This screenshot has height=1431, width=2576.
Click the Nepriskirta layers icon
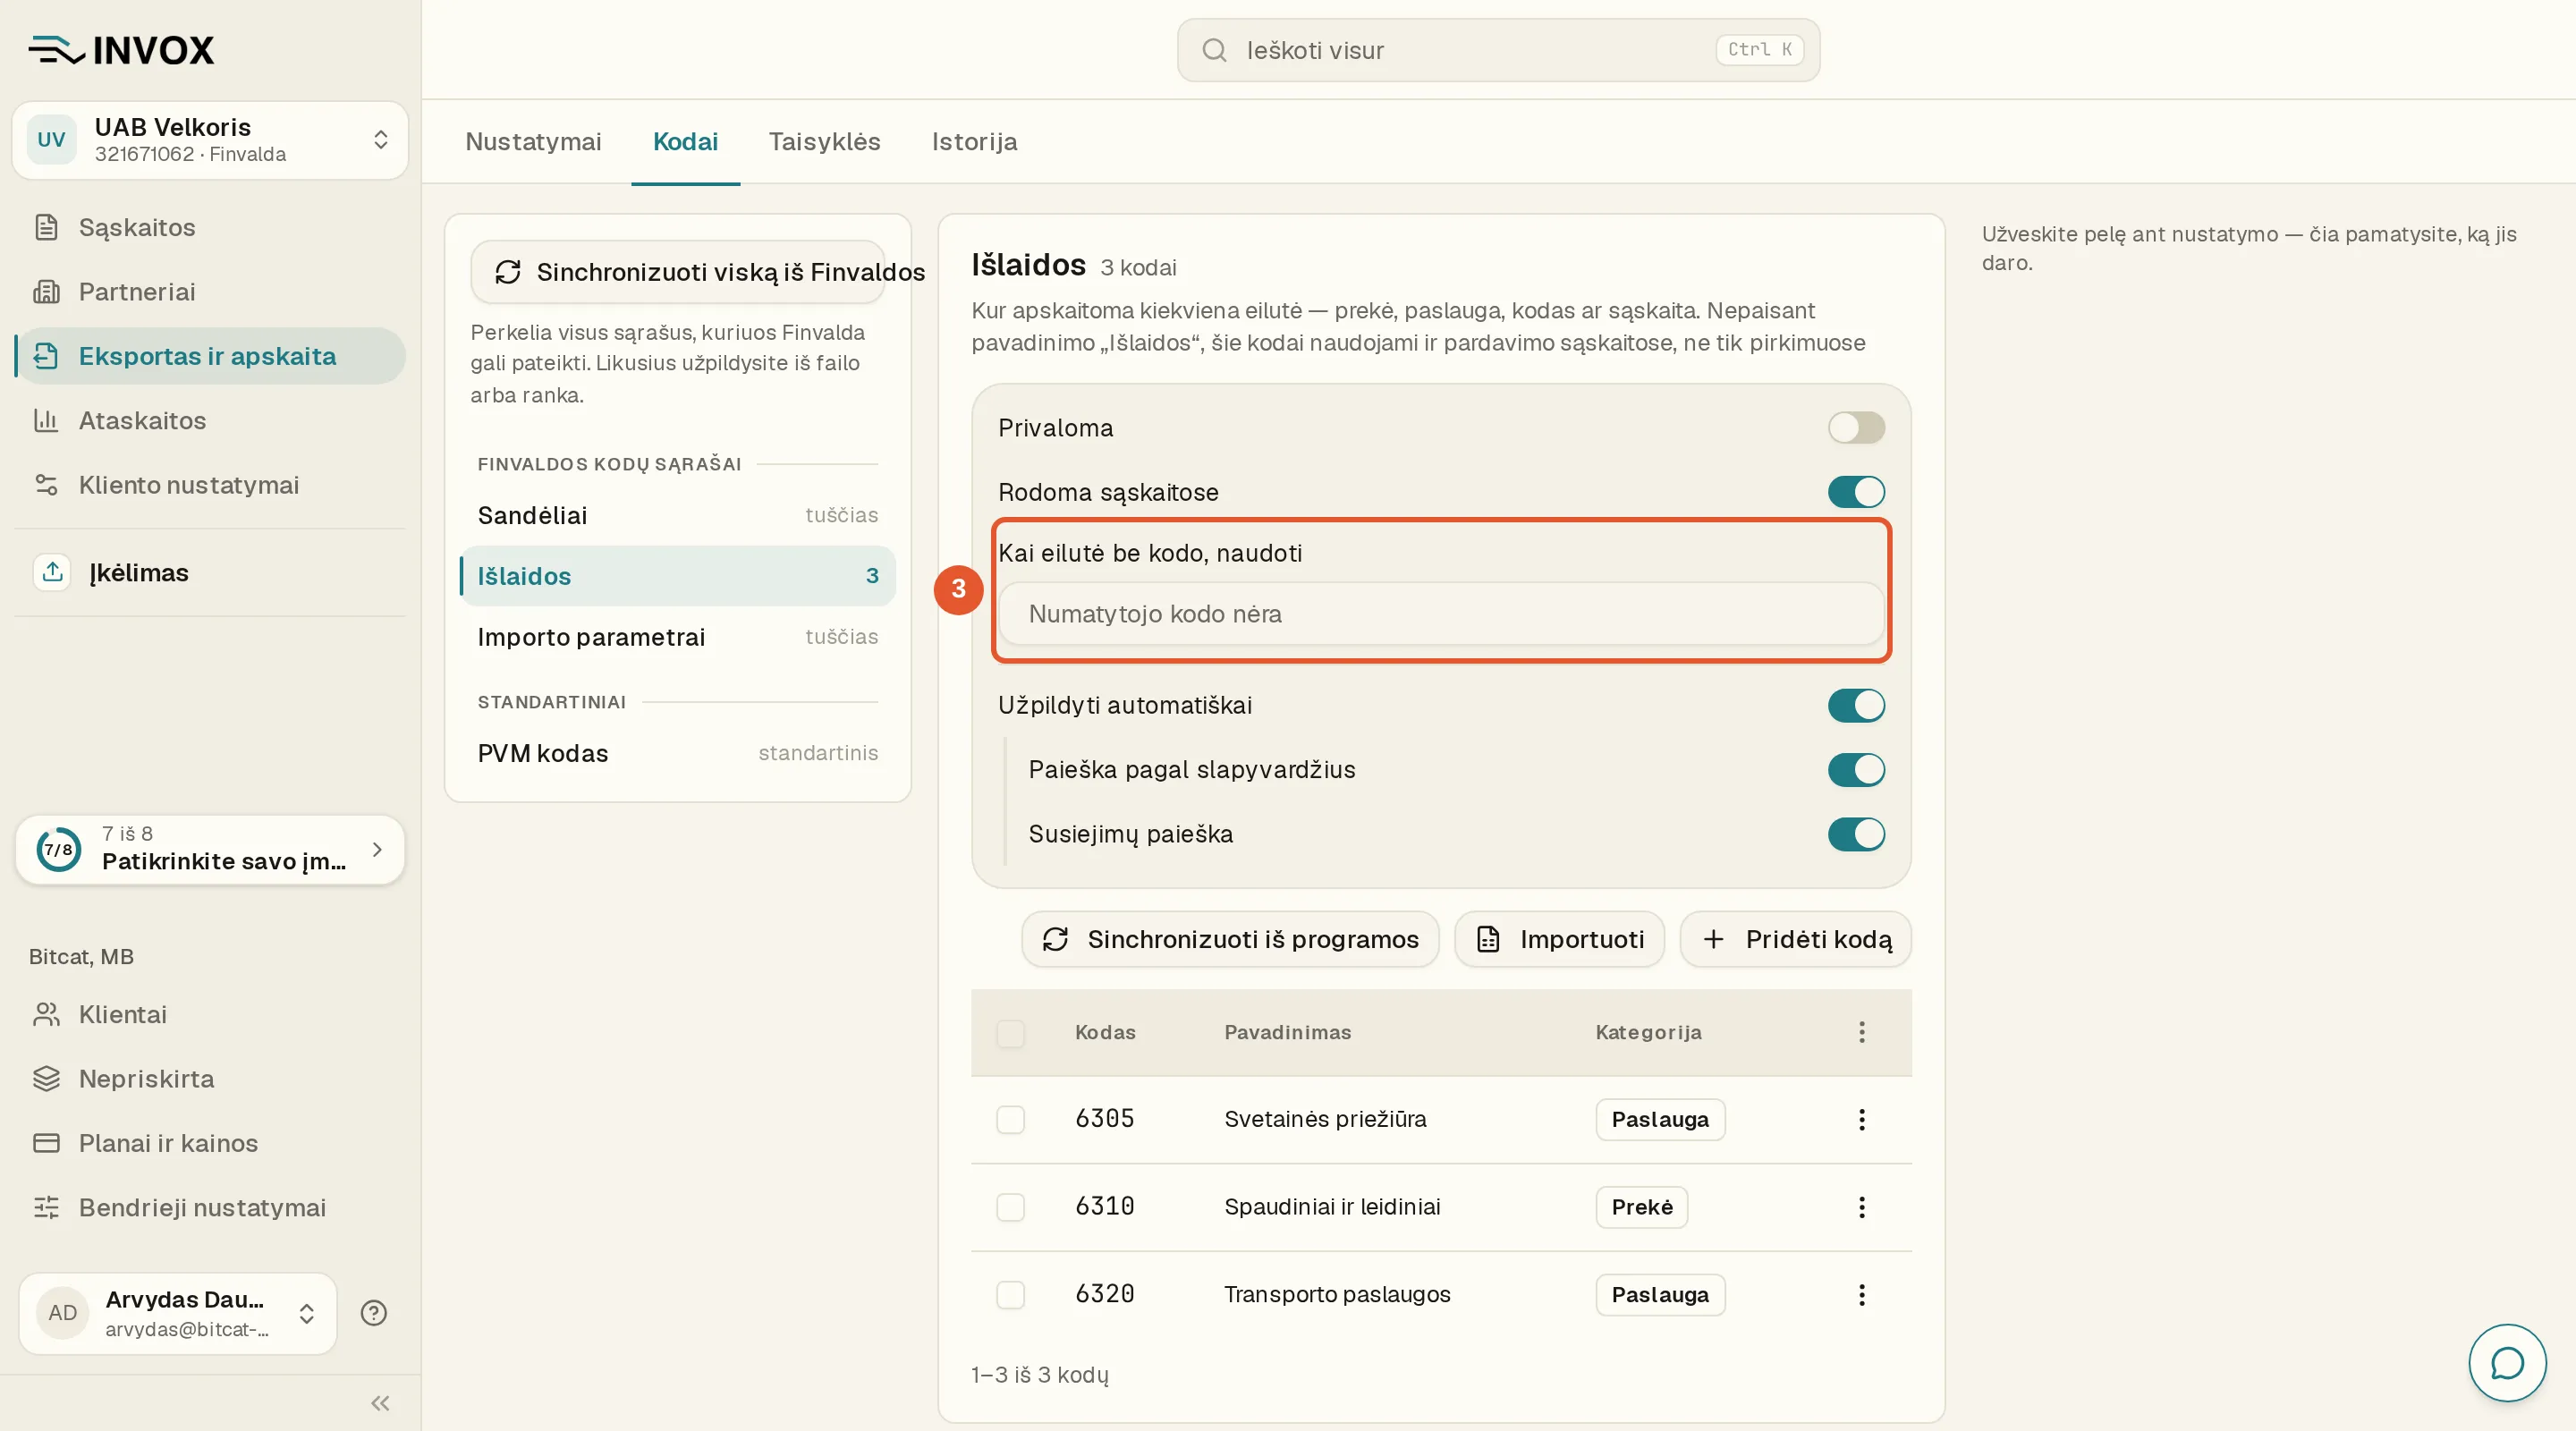(x=46, y=1079)
